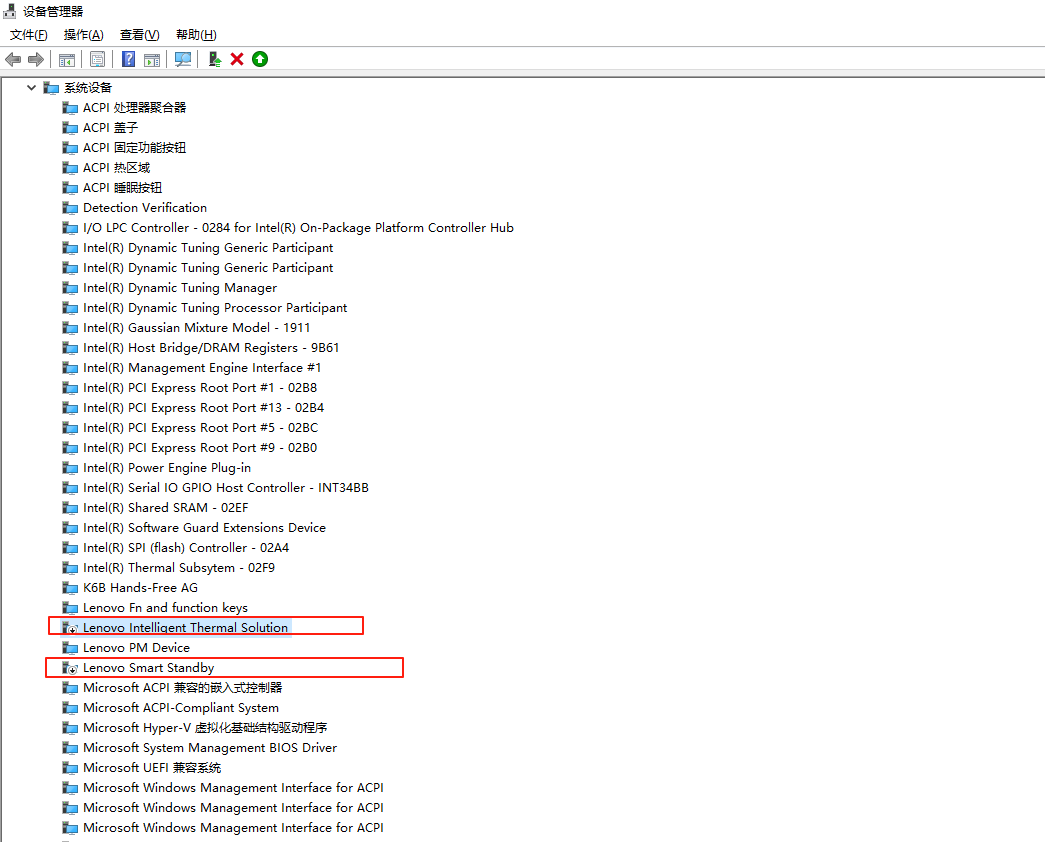Select Intel(R) Thermal Subsytem - 02F9
The width and height of the screenshot is (1045, 842).
179,567
